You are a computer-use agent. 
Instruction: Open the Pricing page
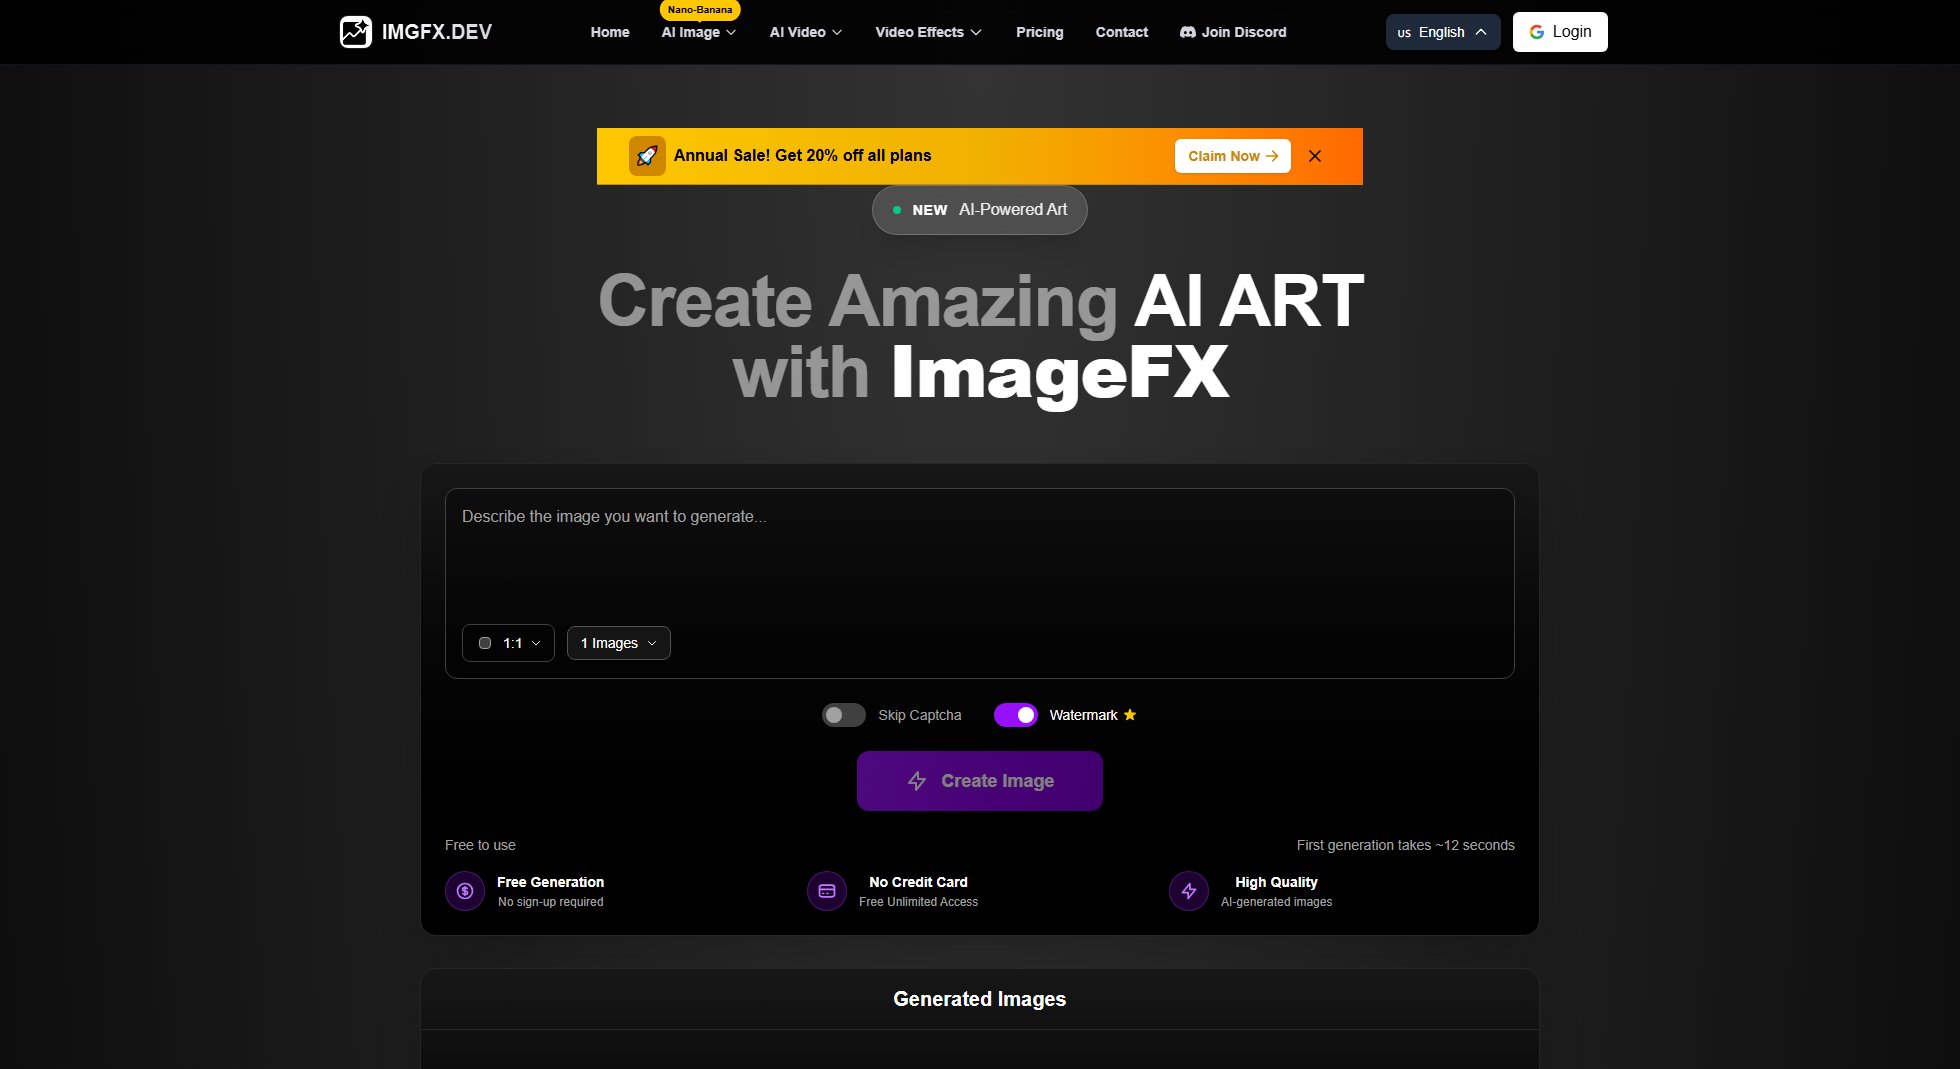pyautogui.click(x=1040, y=32)
